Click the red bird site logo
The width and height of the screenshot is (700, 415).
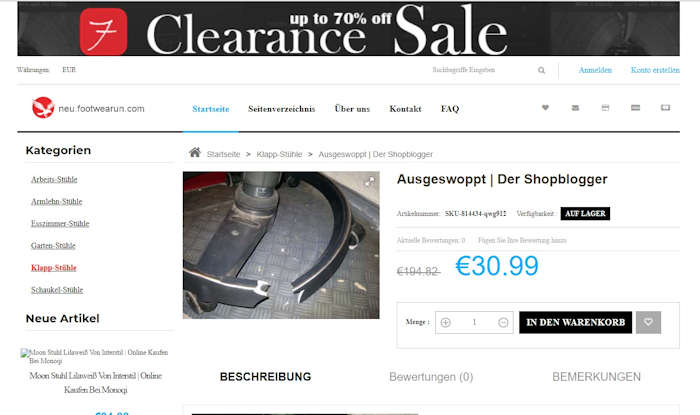click(43, 108)
